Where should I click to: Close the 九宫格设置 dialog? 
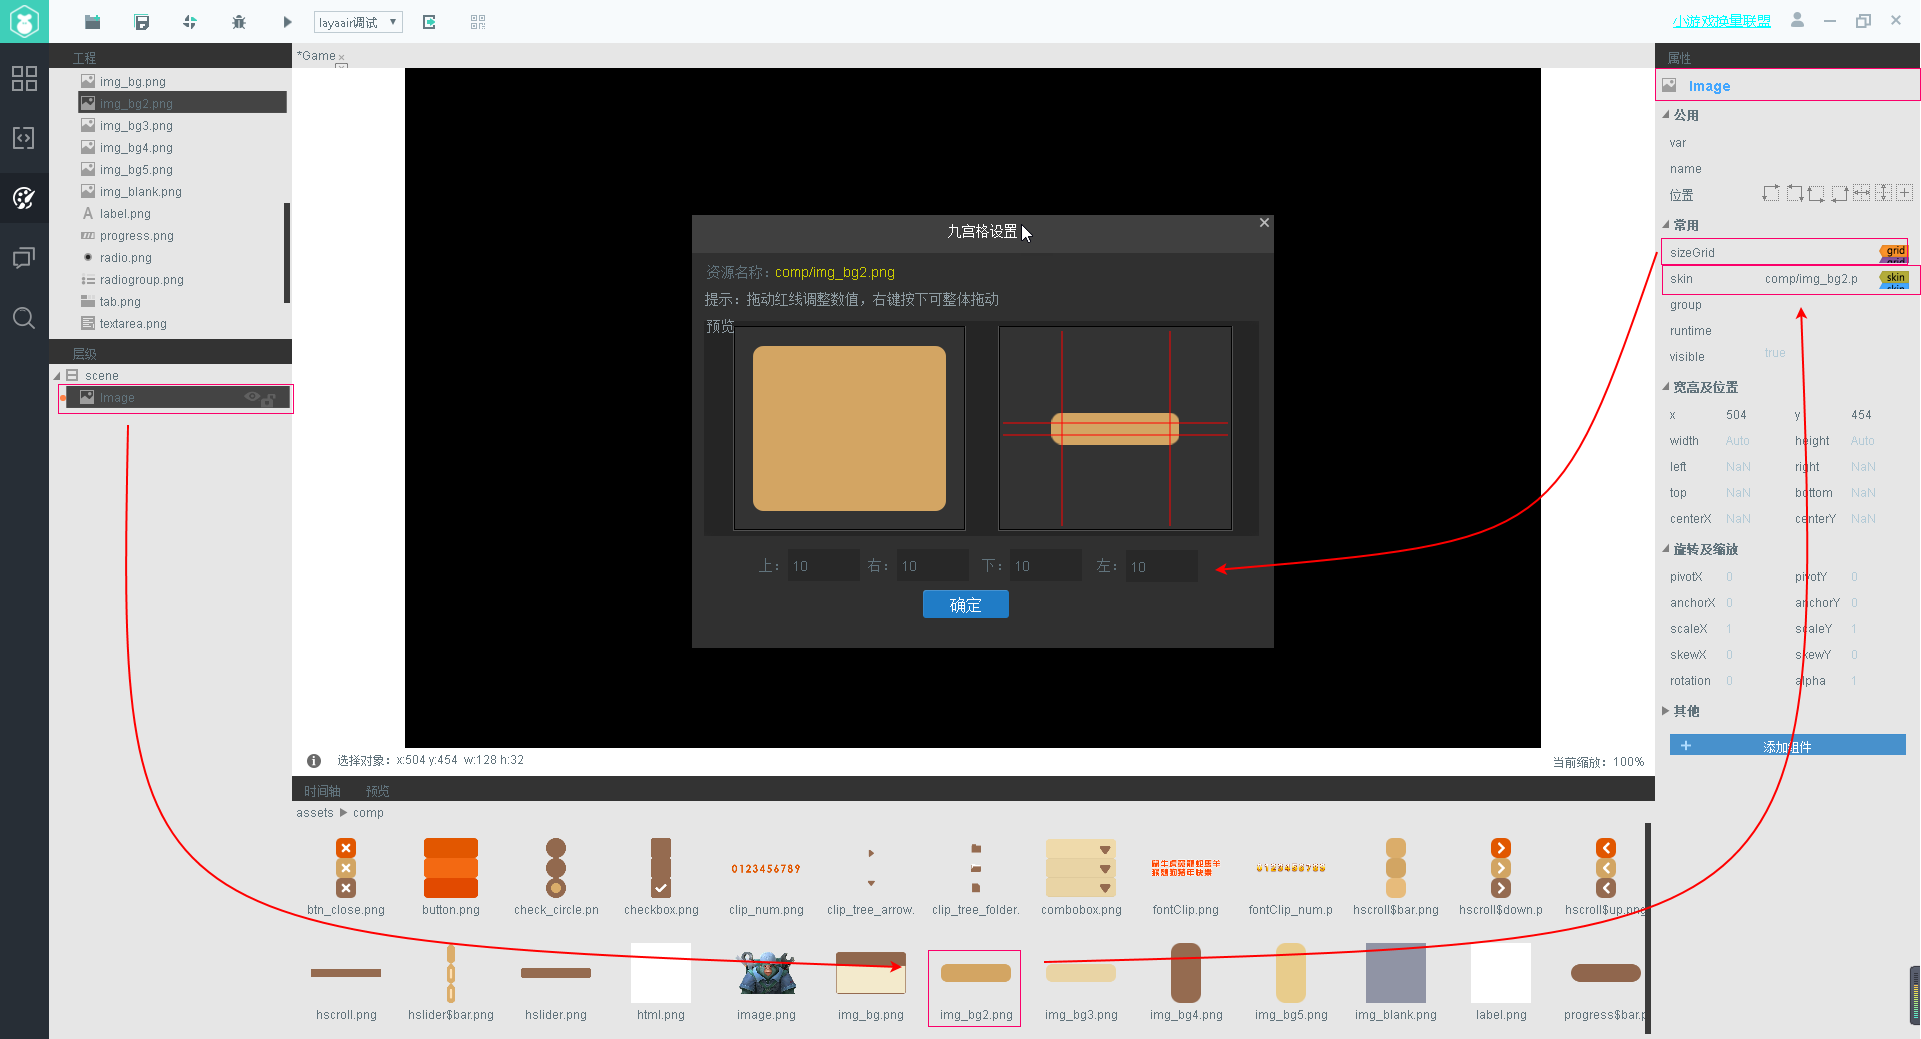click(1264, 223)
